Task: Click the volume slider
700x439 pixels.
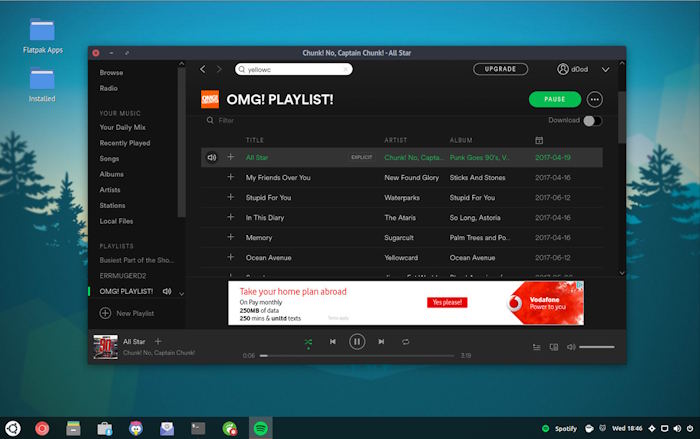Action: 596,347
